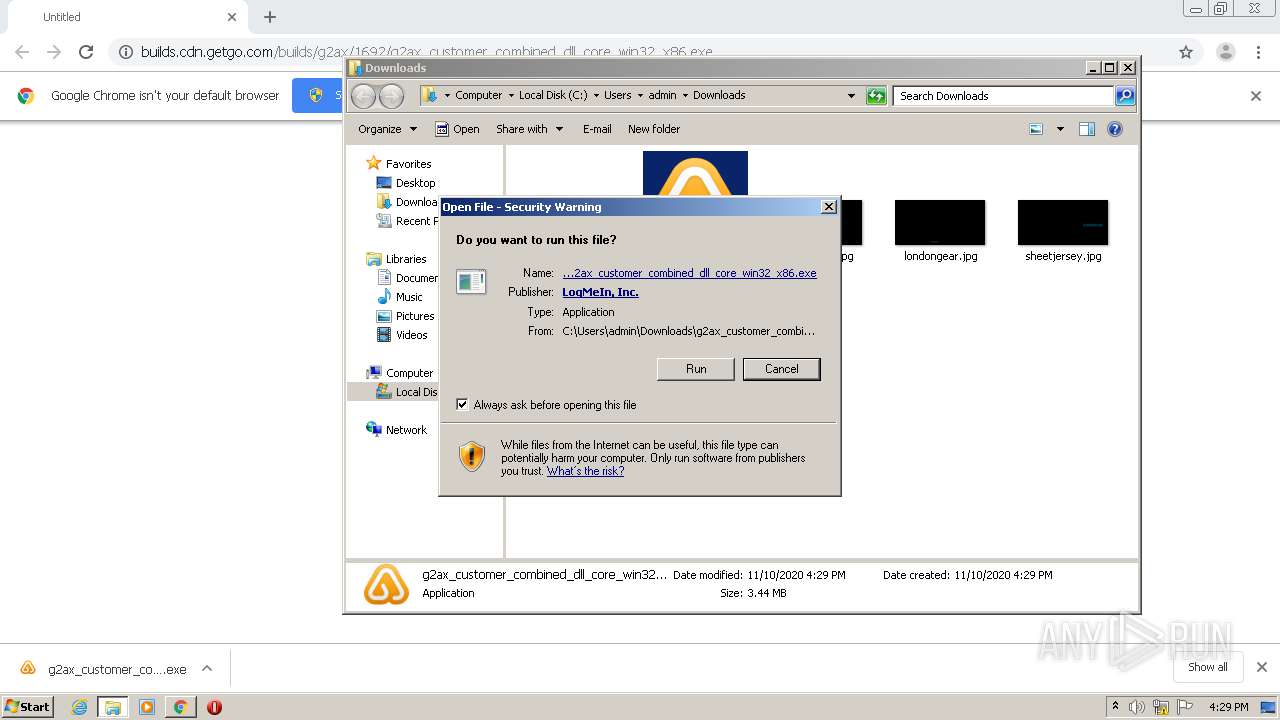
Task: Open Windows Media Player from taskbar
Action: point(147,707)
